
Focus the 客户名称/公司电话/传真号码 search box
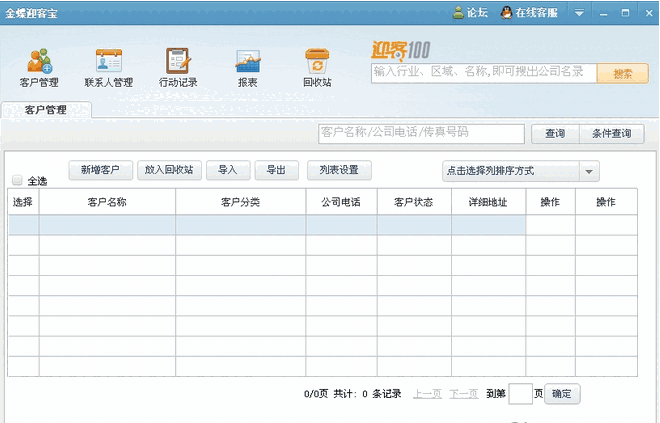tap(421, 133)
